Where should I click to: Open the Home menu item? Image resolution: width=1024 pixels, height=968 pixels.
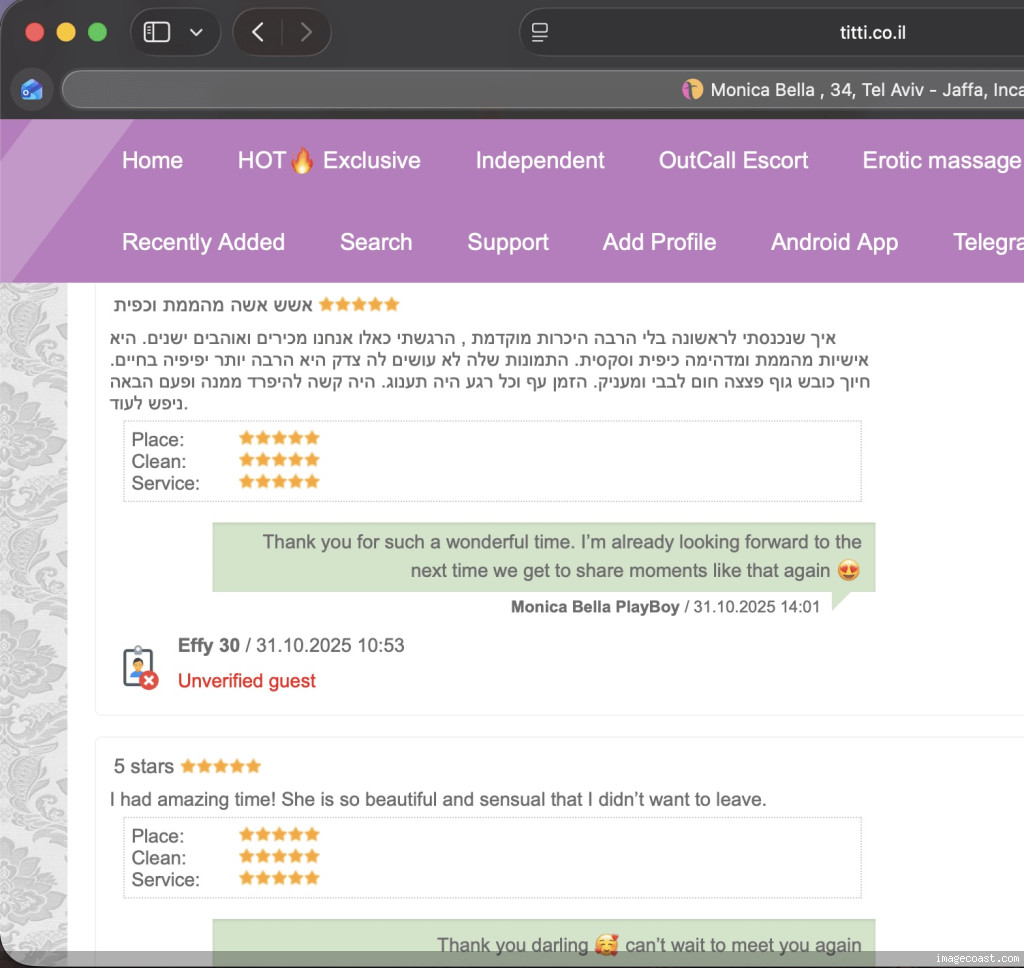pyautogui.click(x=152, y=160)
